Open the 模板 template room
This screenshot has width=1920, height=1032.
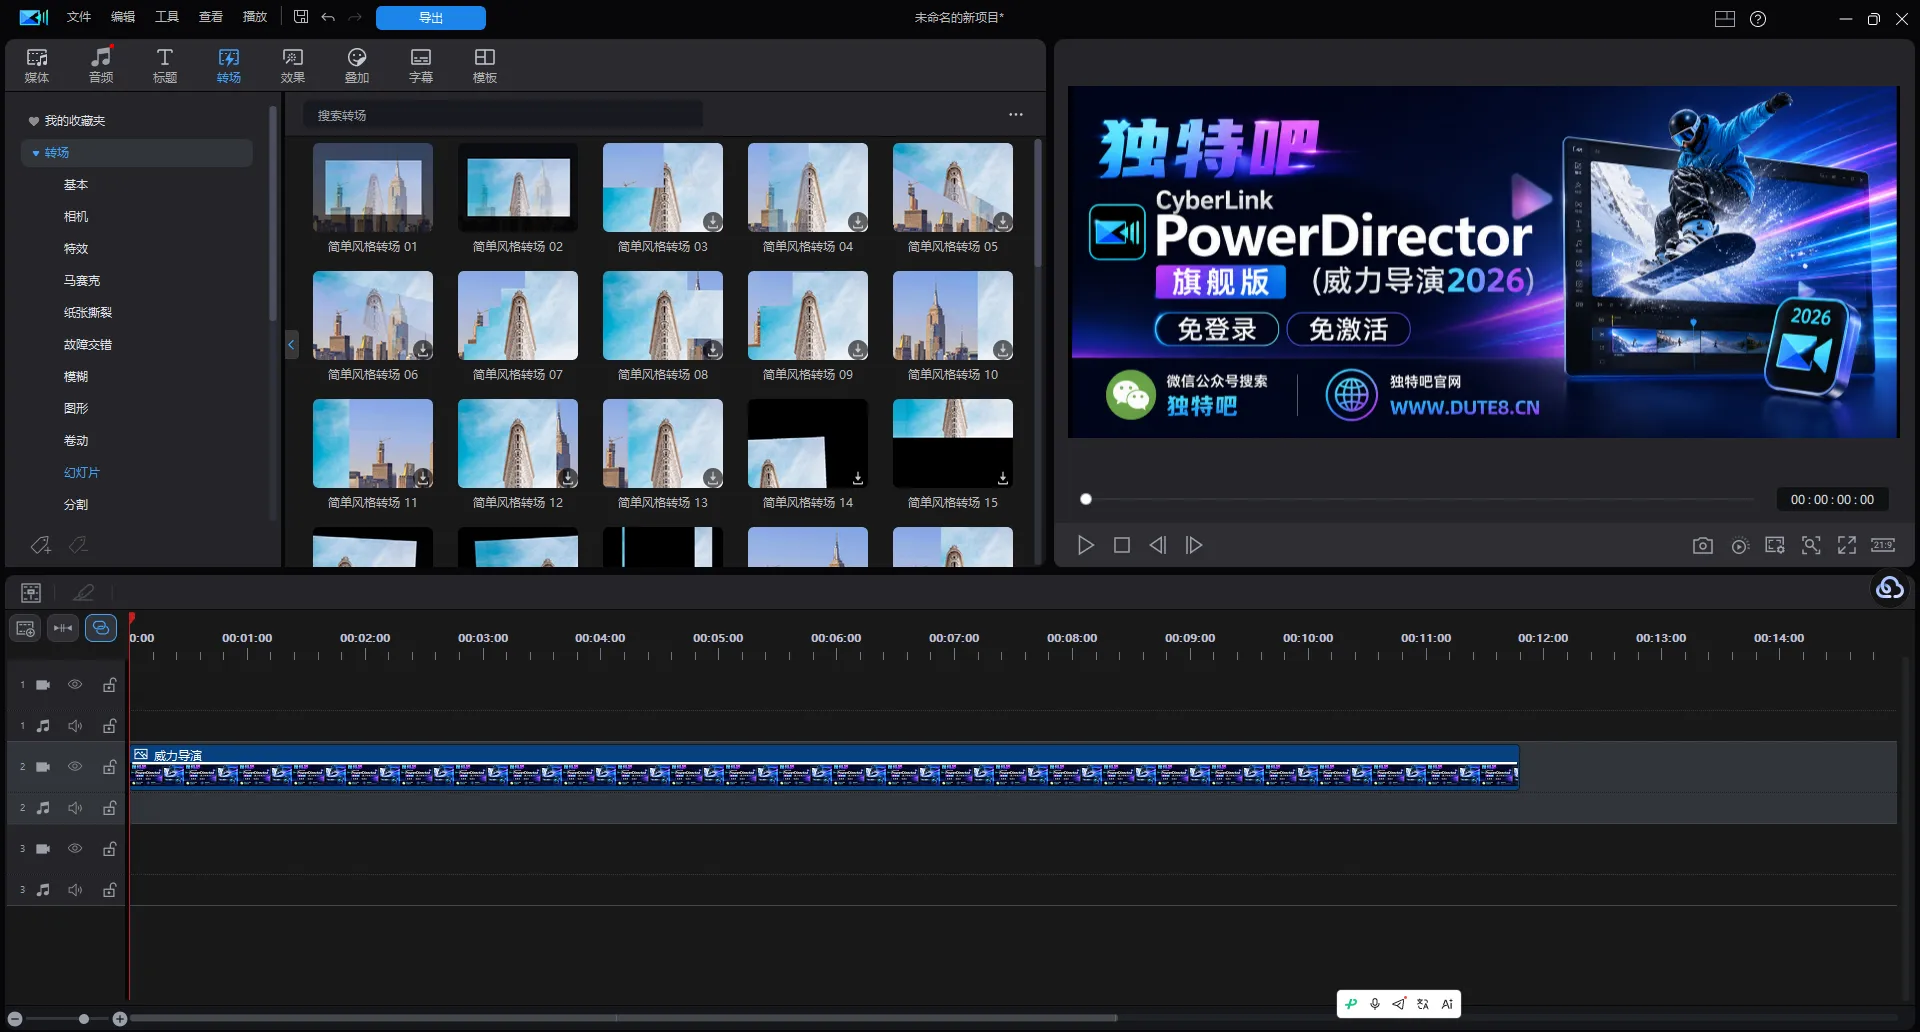pyautogui.click(x=485, y=65)
